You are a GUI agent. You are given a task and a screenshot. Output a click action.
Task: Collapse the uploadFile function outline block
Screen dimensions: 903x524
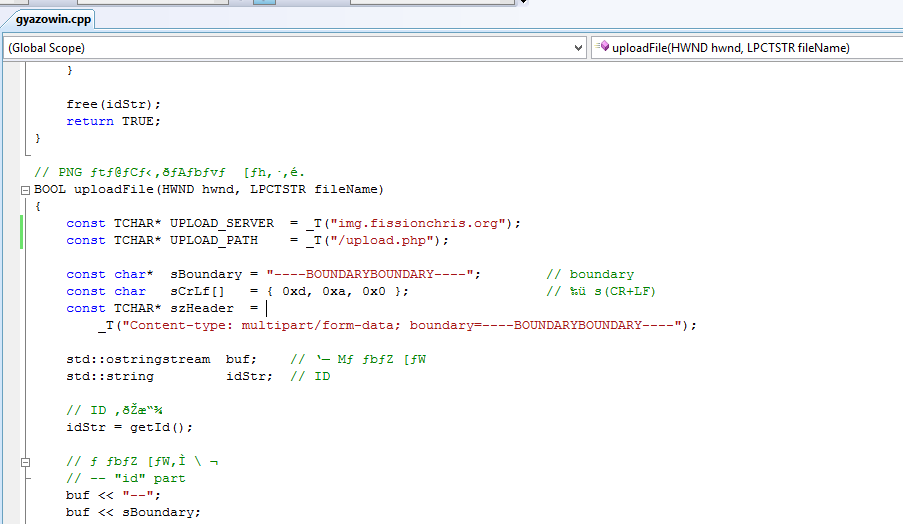pos(25,189)
